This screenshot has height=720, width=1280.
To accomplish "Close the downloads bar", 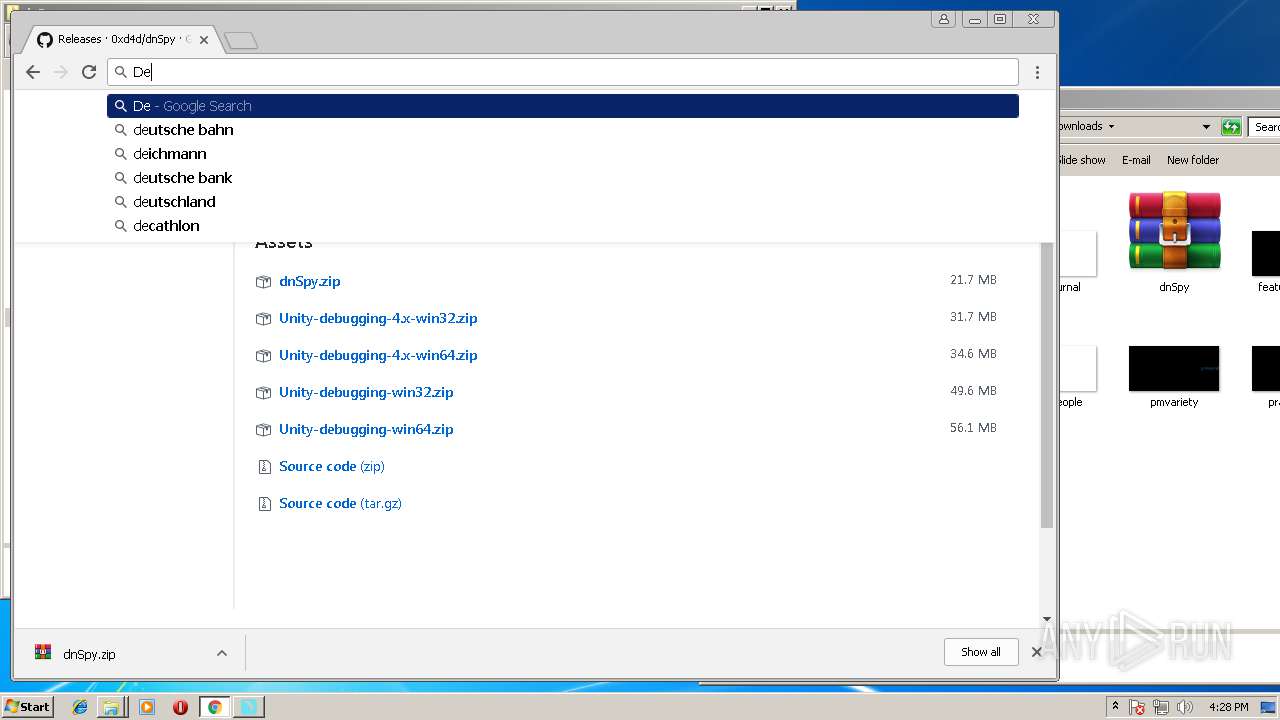I will point(1037,652).
